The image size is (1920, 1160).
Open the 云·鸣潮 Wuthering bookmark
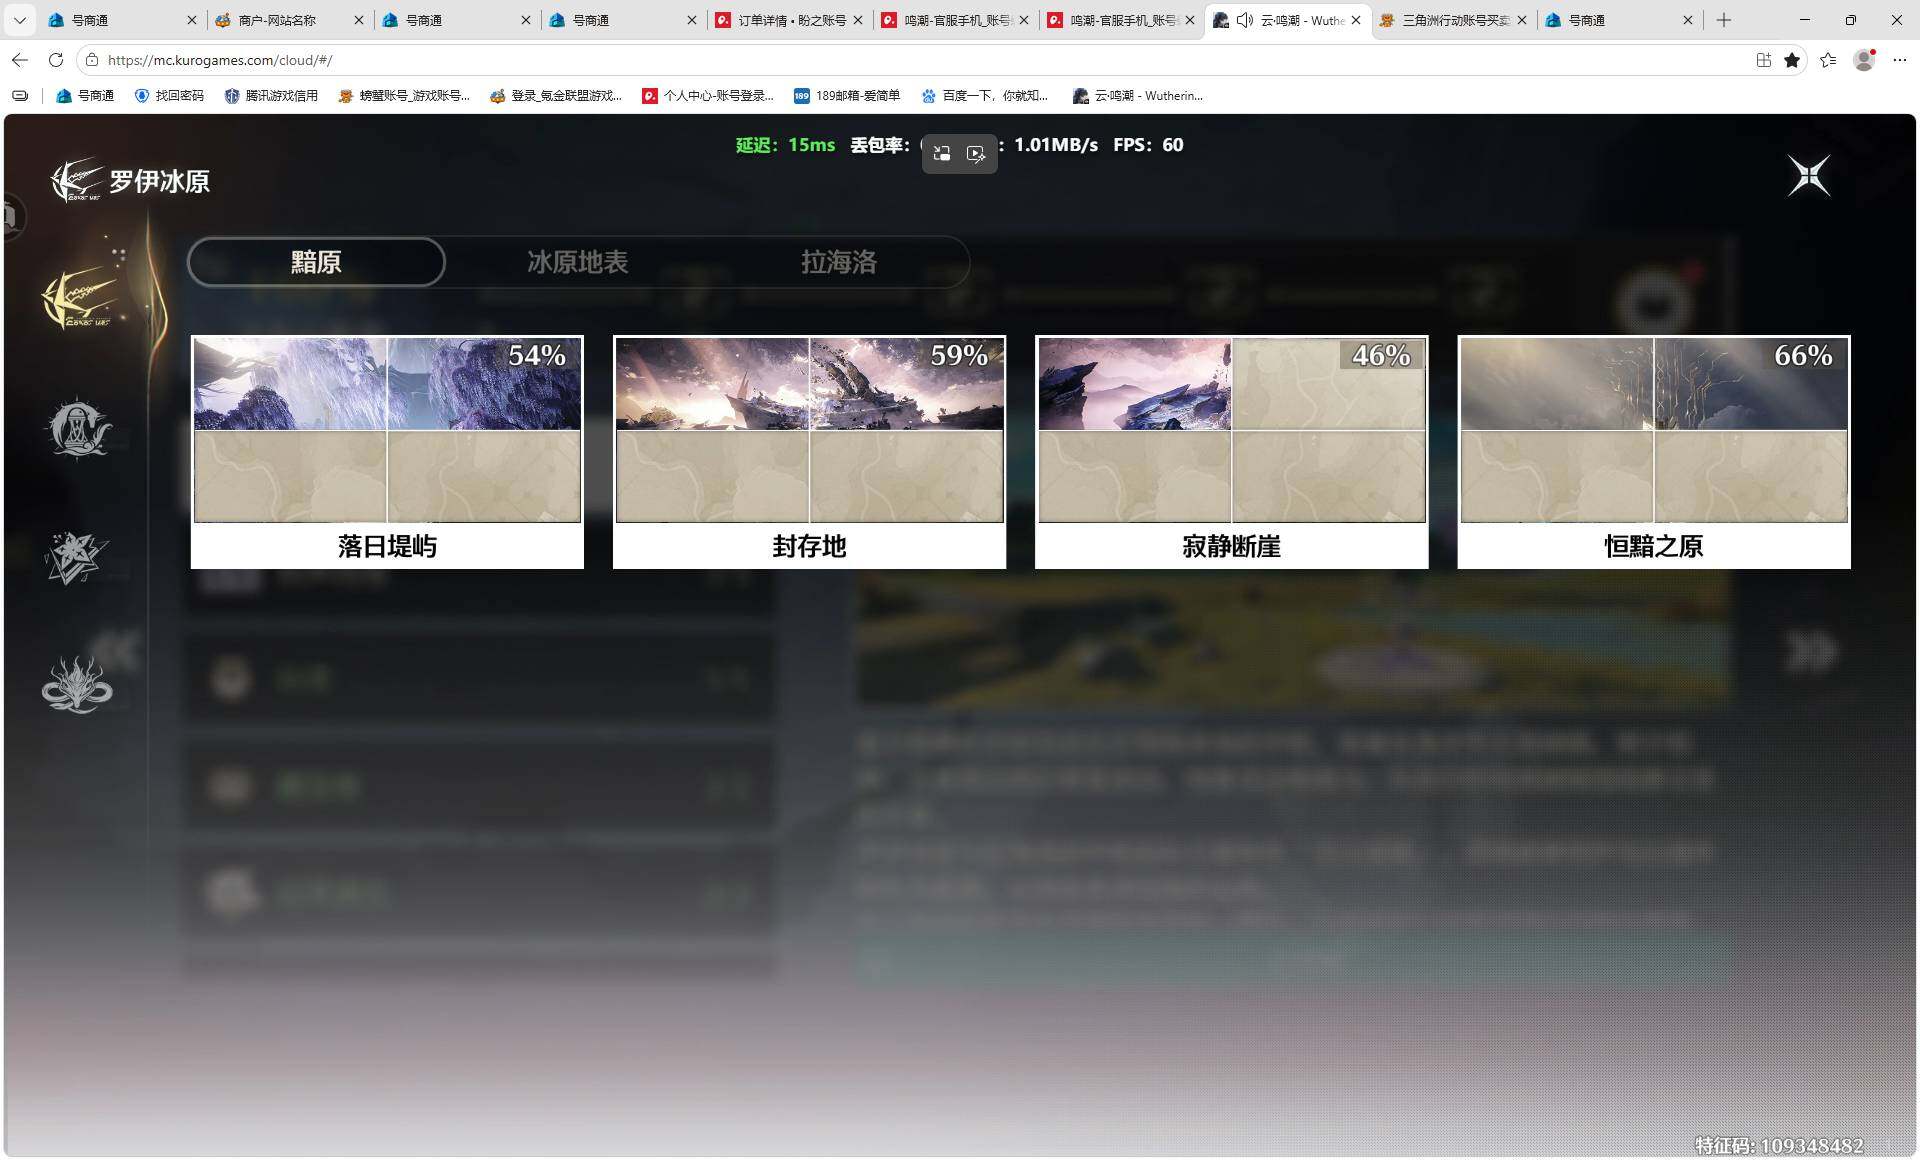tap(1138, 96)
